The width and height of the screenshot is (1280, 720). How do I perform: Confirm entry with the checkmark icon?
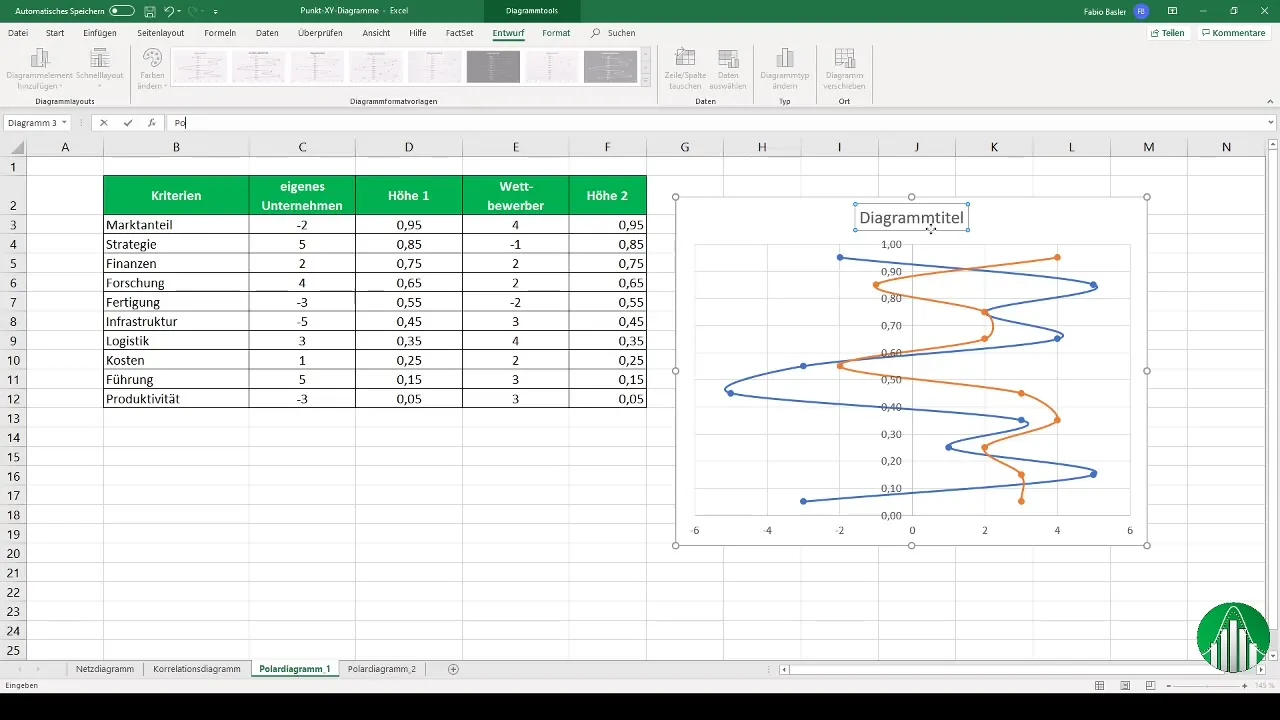128,123
